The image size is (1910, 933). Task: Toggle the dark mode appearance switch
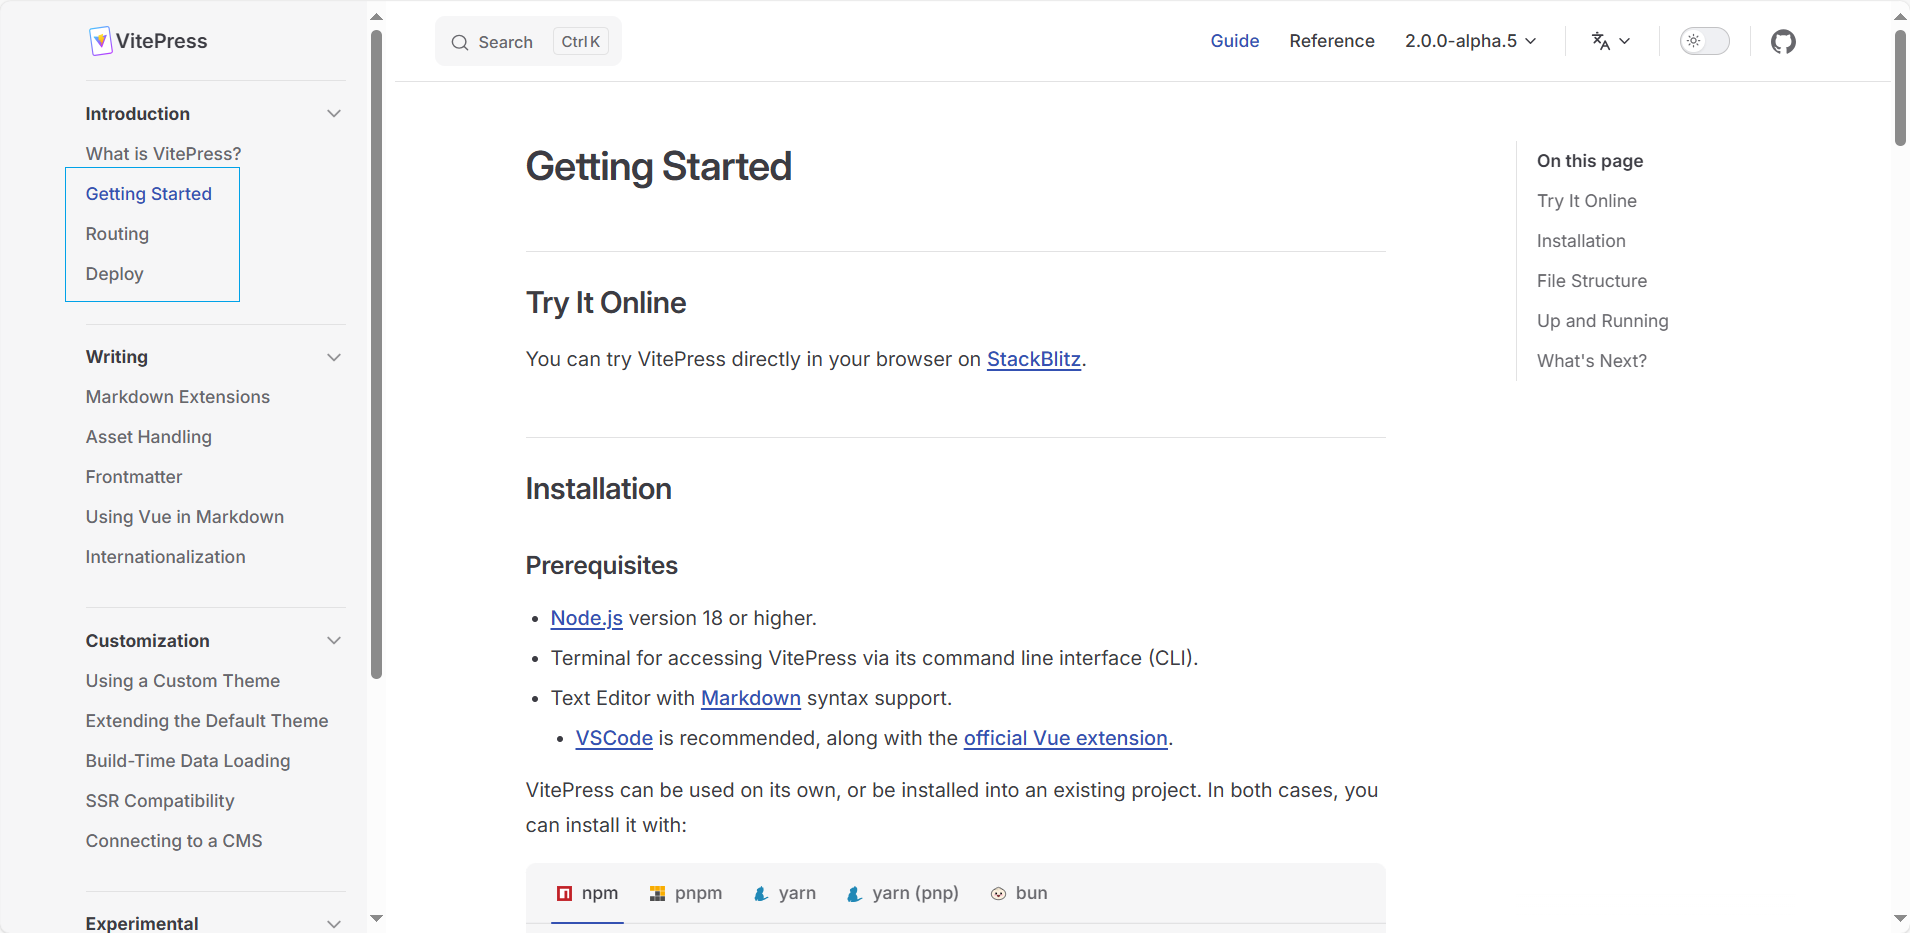tap(1704, 41)
